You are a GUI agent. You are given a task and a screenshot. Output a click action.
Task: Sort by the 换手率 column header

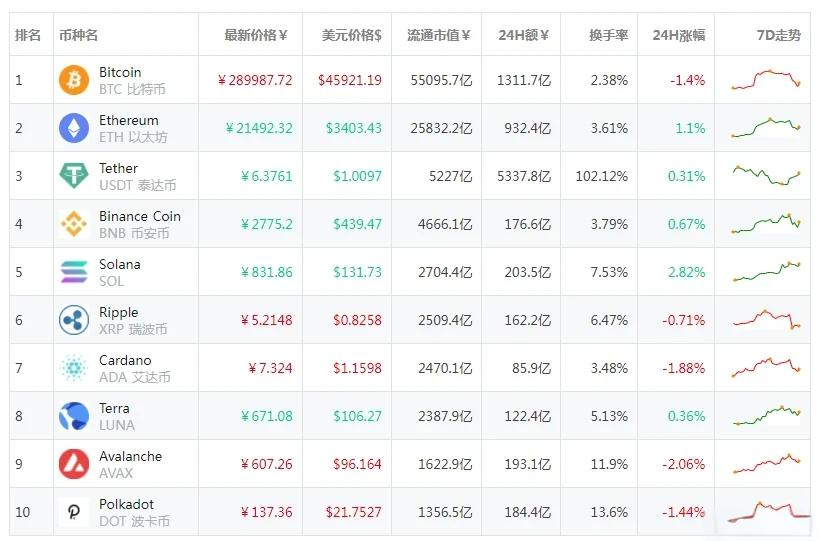(x=609, y=35)
